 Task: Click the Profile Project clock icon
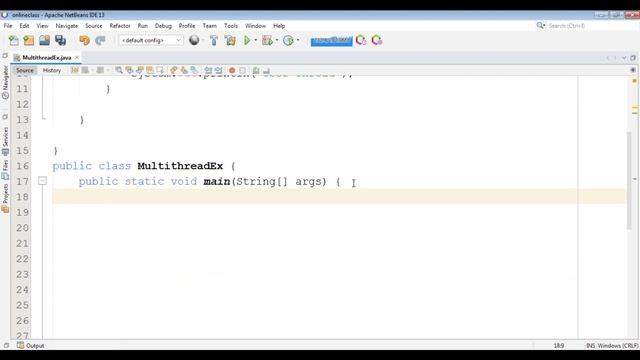[x=289, y=40]
